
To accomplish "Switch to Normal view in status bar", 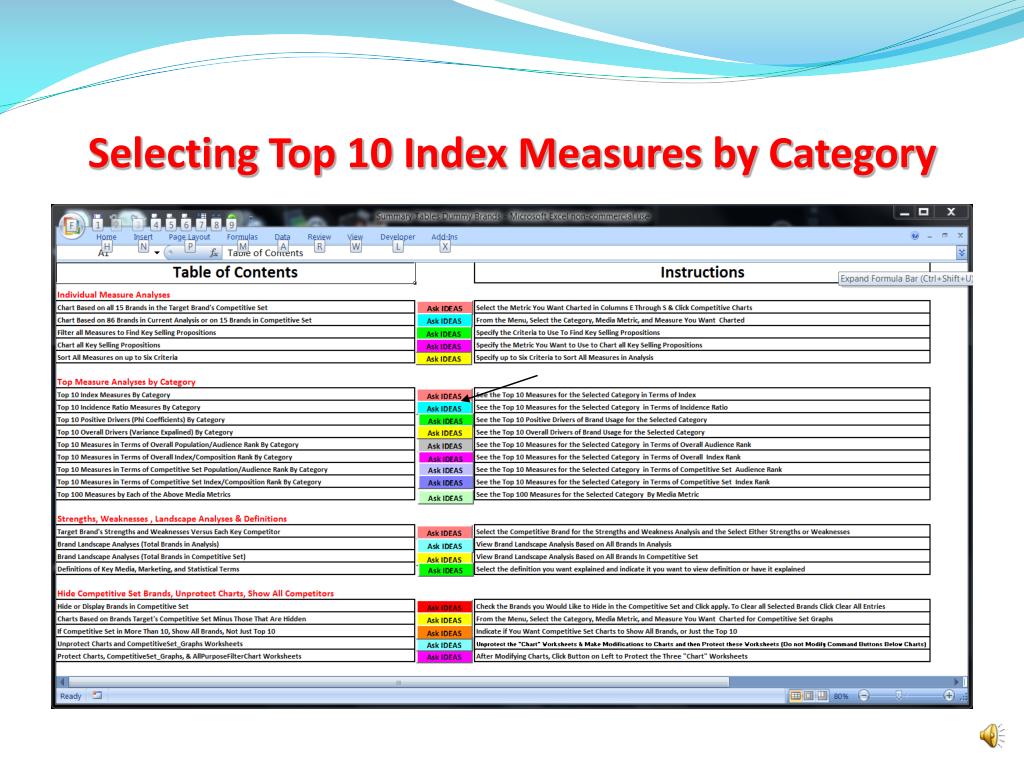I will tap(795, 696).
